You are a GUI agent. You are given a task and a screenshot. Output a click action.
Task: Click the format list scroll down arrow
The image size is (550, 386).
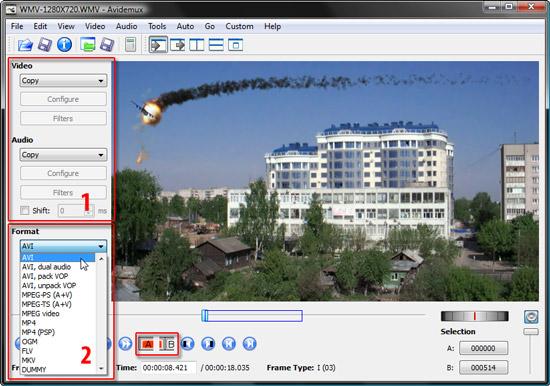(x=101, y=368)
